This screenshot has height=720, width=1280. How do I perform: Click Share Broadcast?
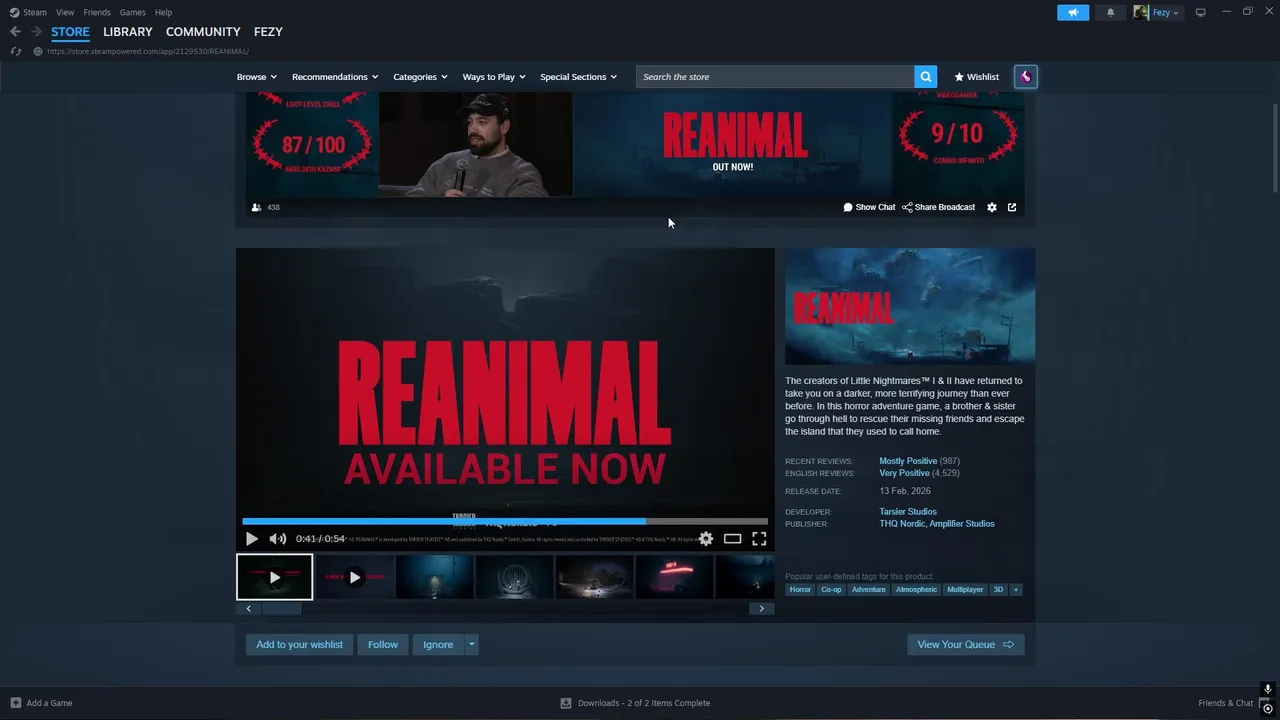938,207
